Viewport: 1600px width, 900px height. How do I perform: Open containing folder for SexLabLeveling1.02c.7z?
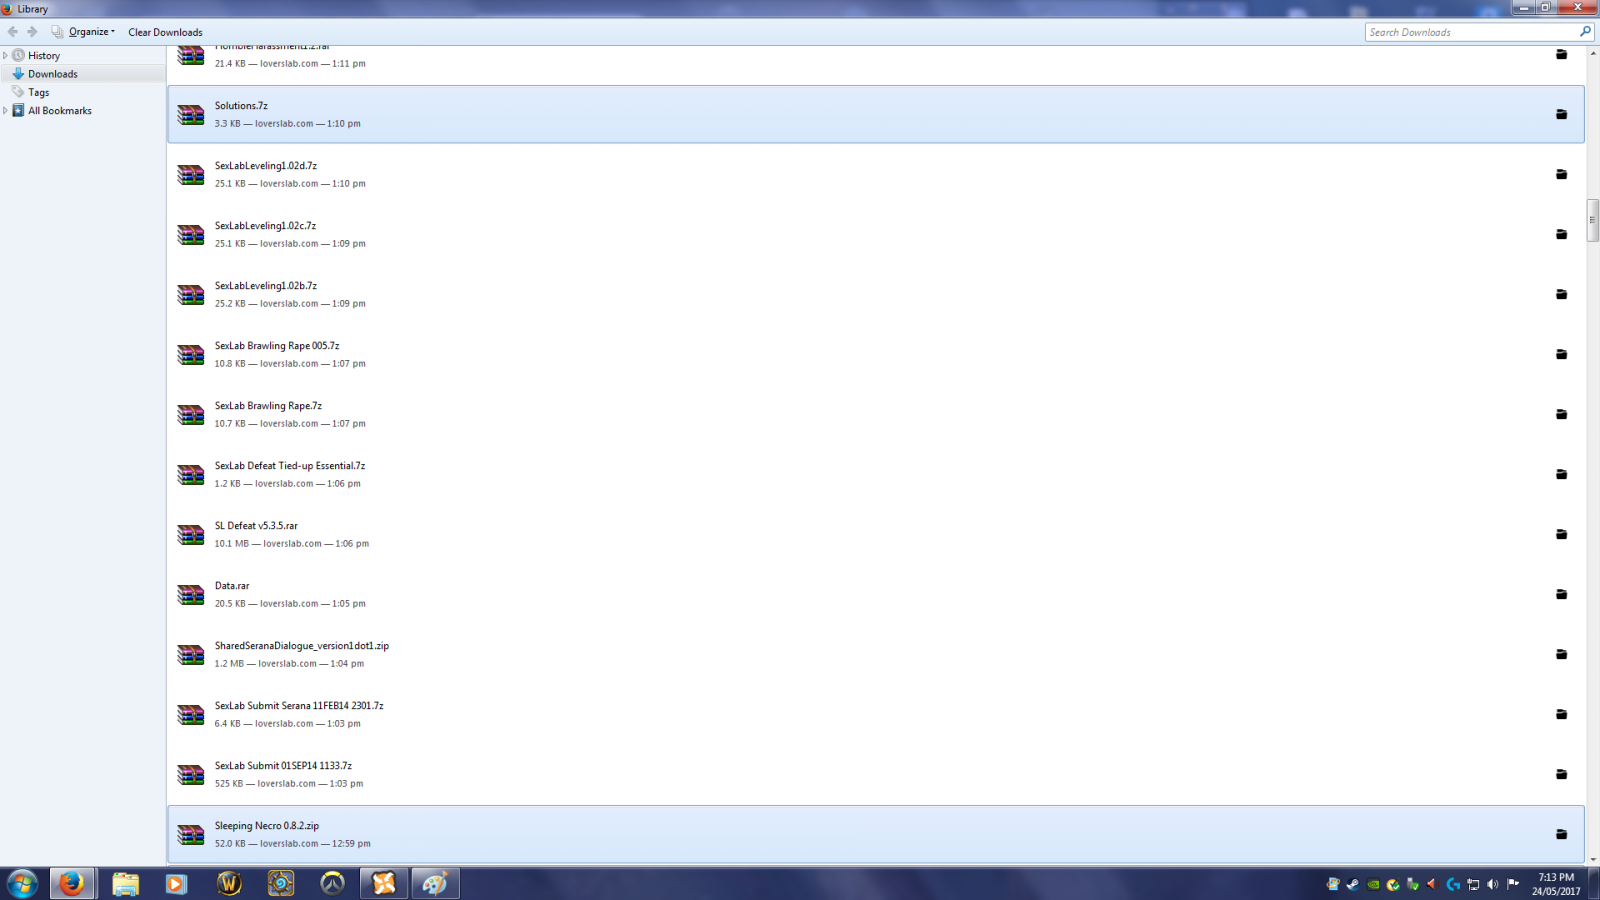point(1561,234)
